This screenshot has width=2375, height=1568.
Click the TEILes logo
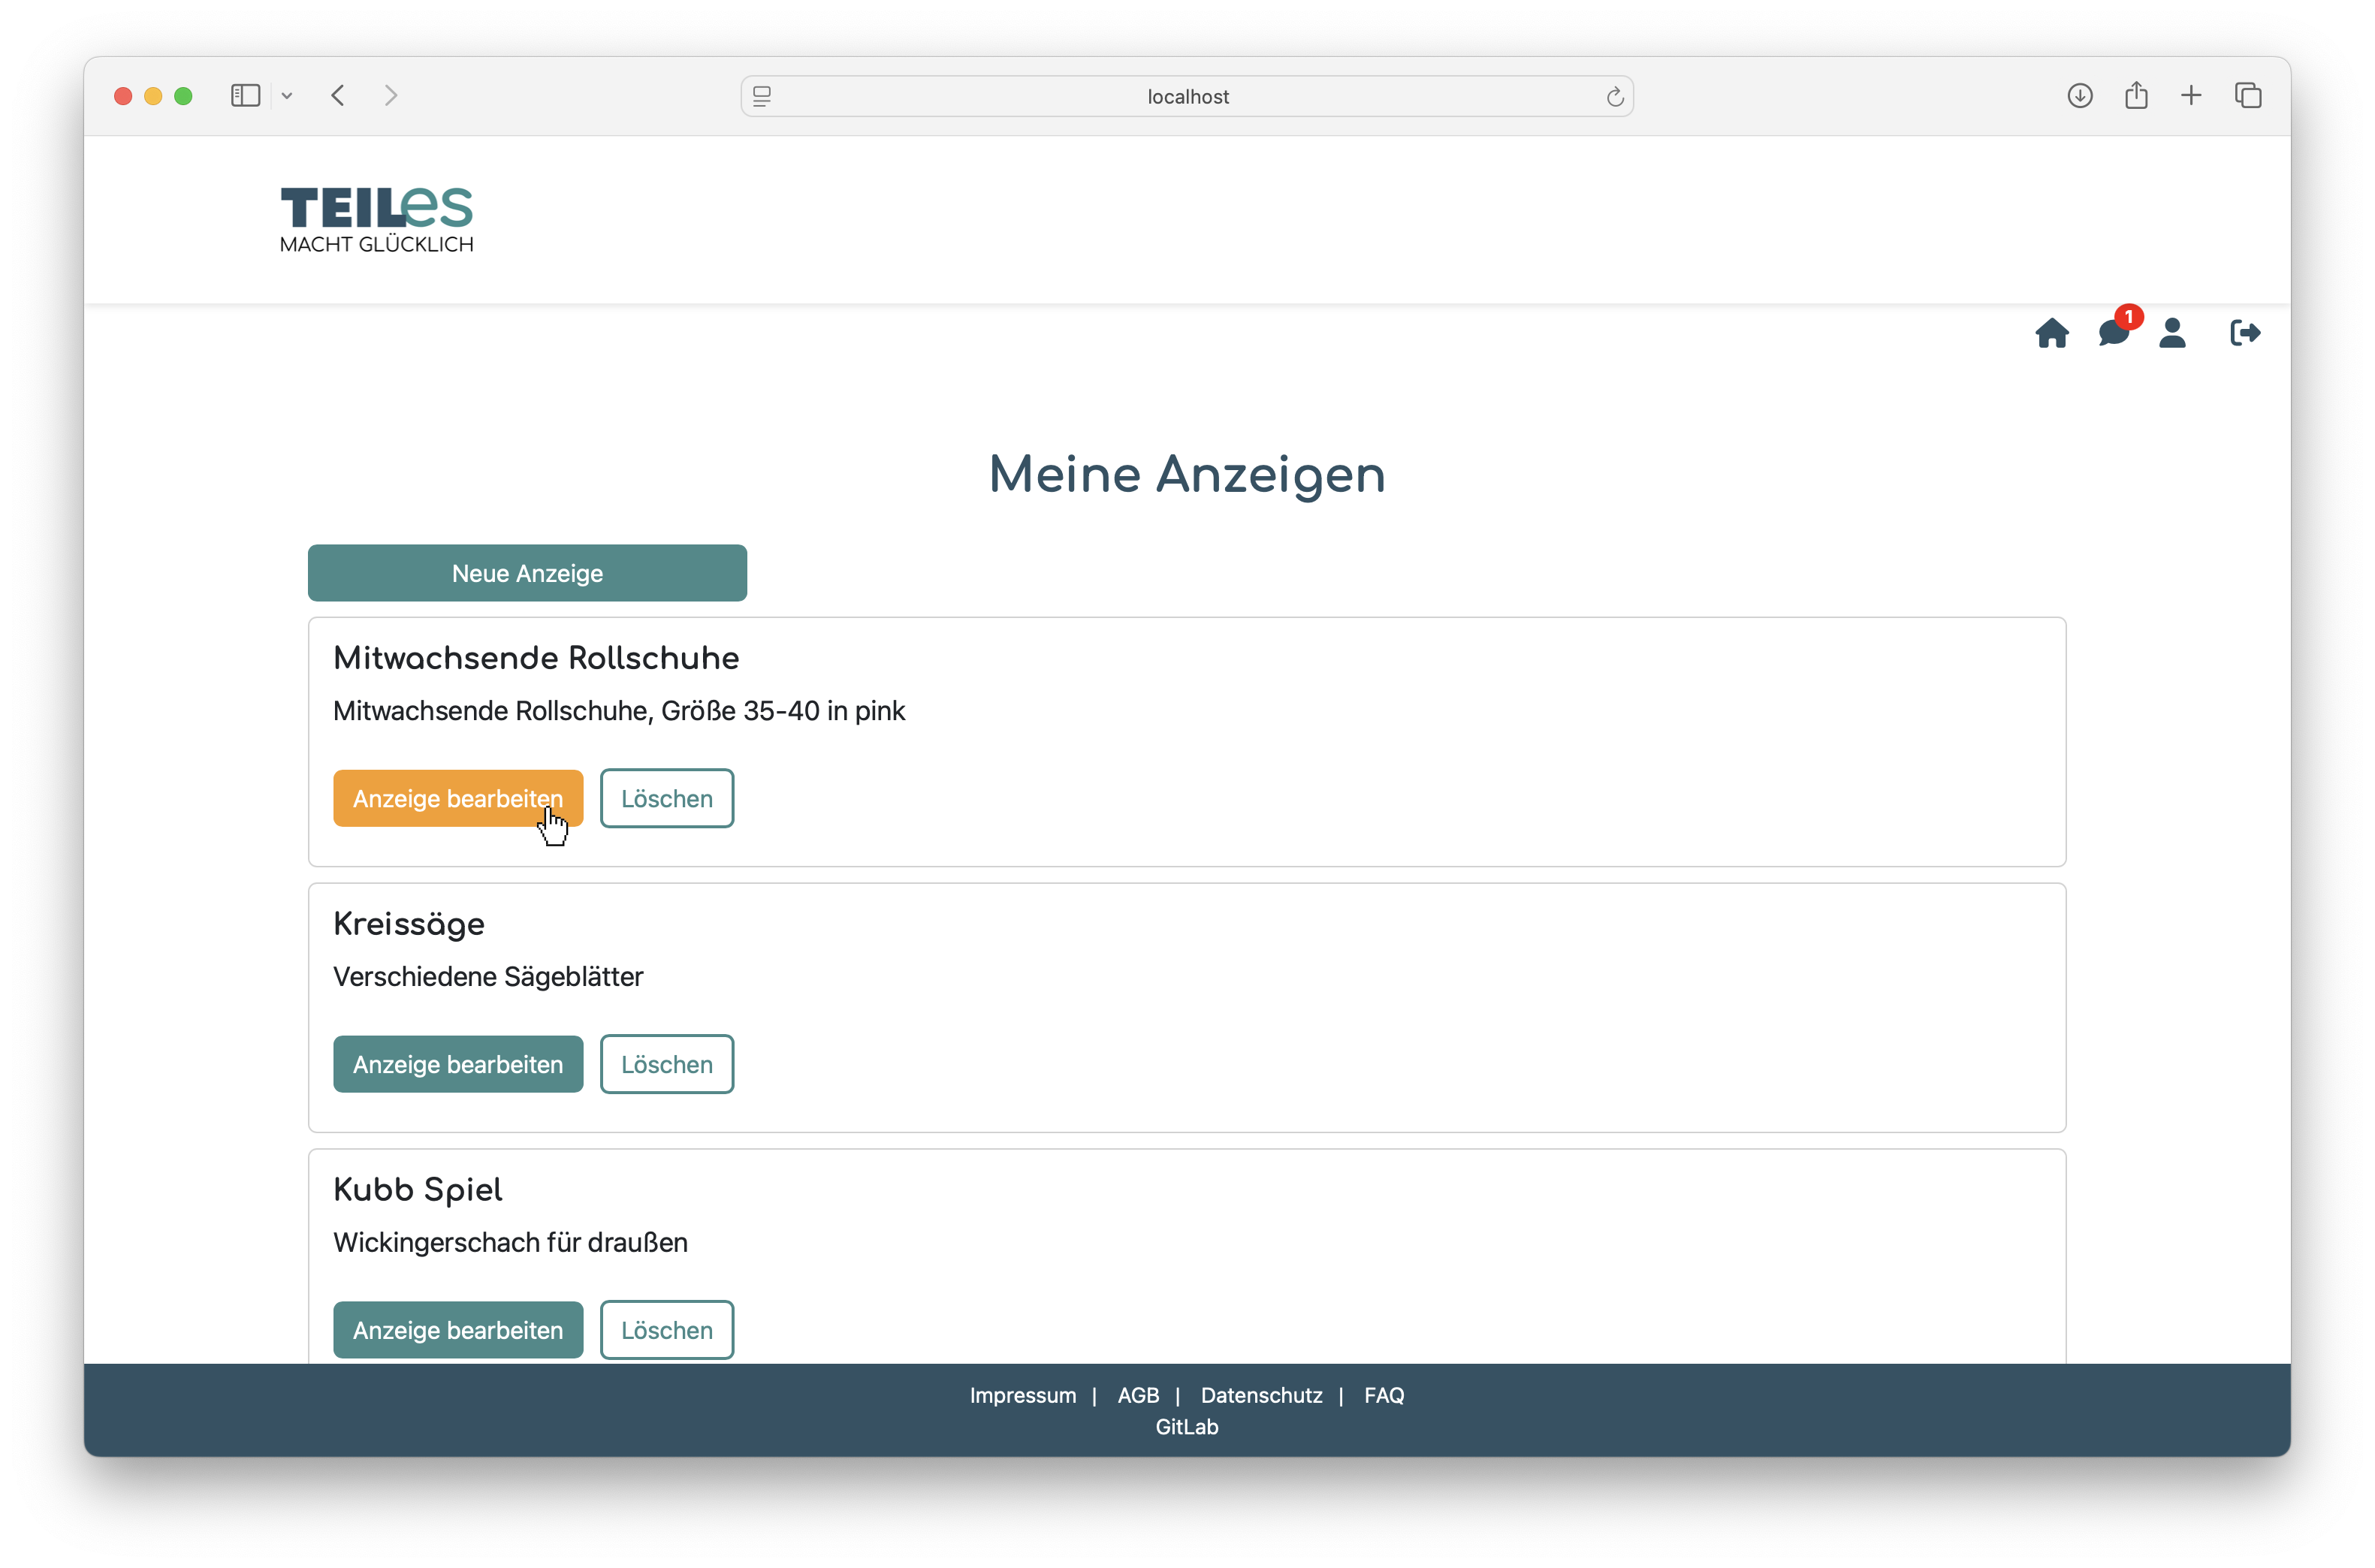pos(376,219)
